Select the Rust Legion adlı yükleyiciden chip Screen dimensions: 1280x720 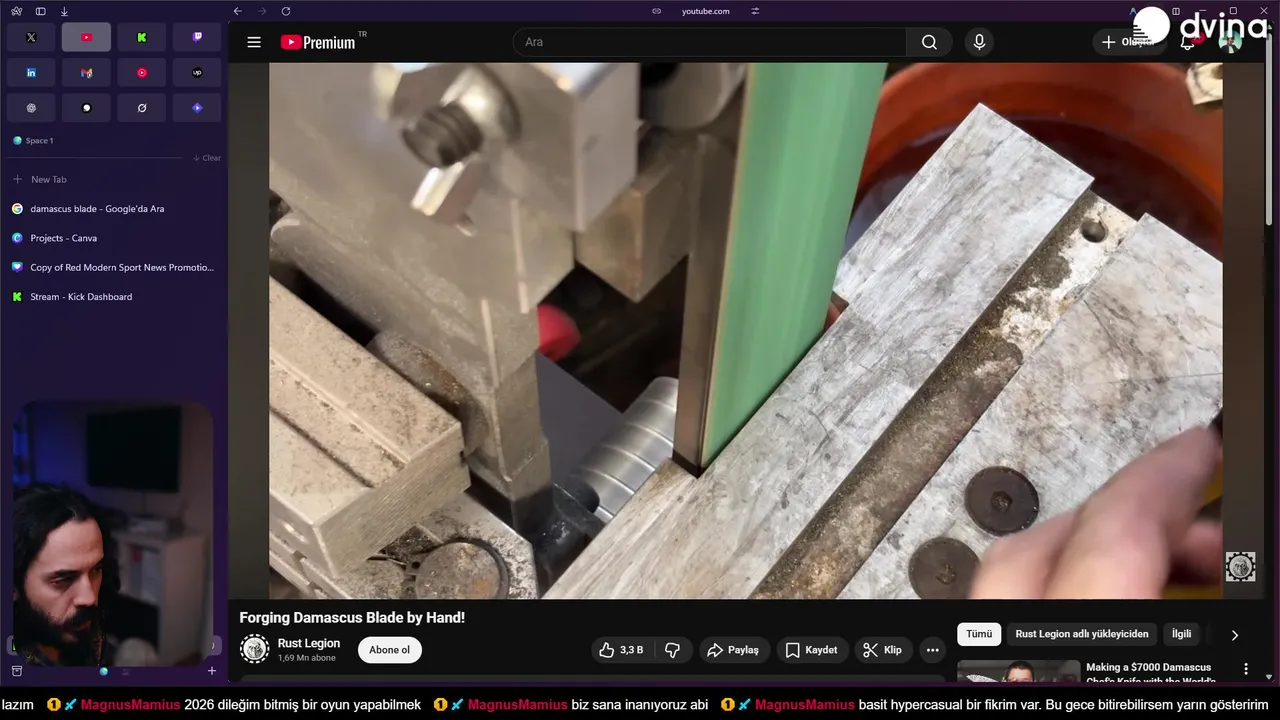(1082, 634)
